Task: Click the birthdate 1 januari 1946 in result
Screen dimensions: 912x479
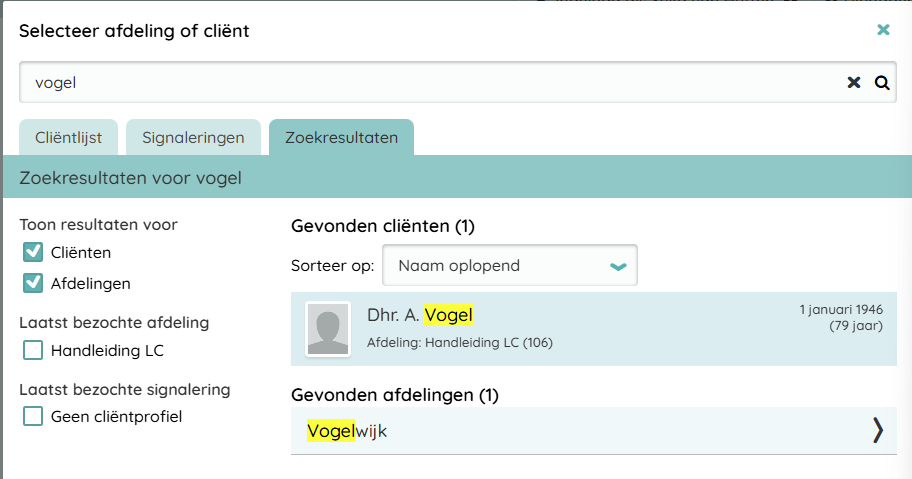Action: point(841,310)
